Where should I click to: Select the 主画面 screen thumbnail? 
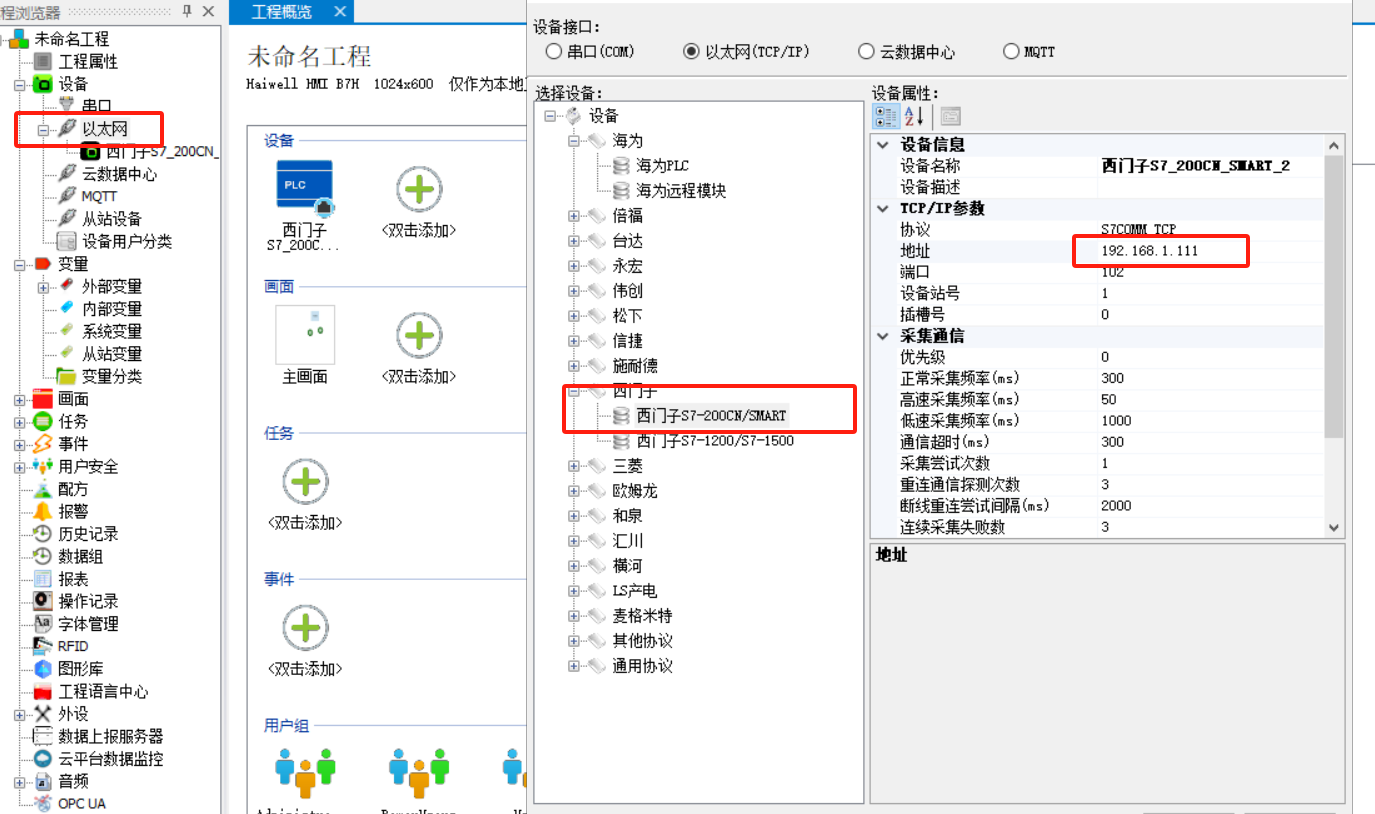(305, 335)
